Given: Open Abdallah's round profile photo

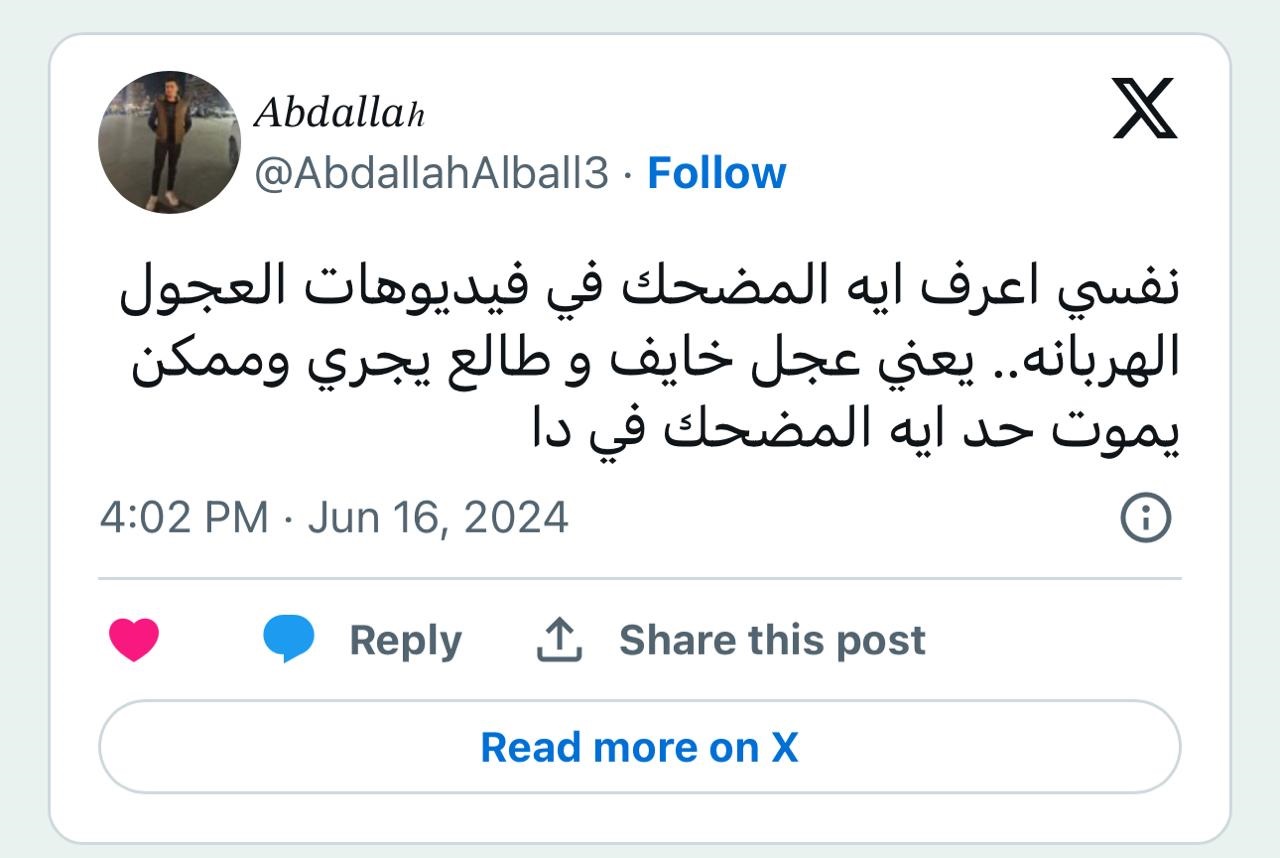Looking at the screenshot, I should [170, 142].
